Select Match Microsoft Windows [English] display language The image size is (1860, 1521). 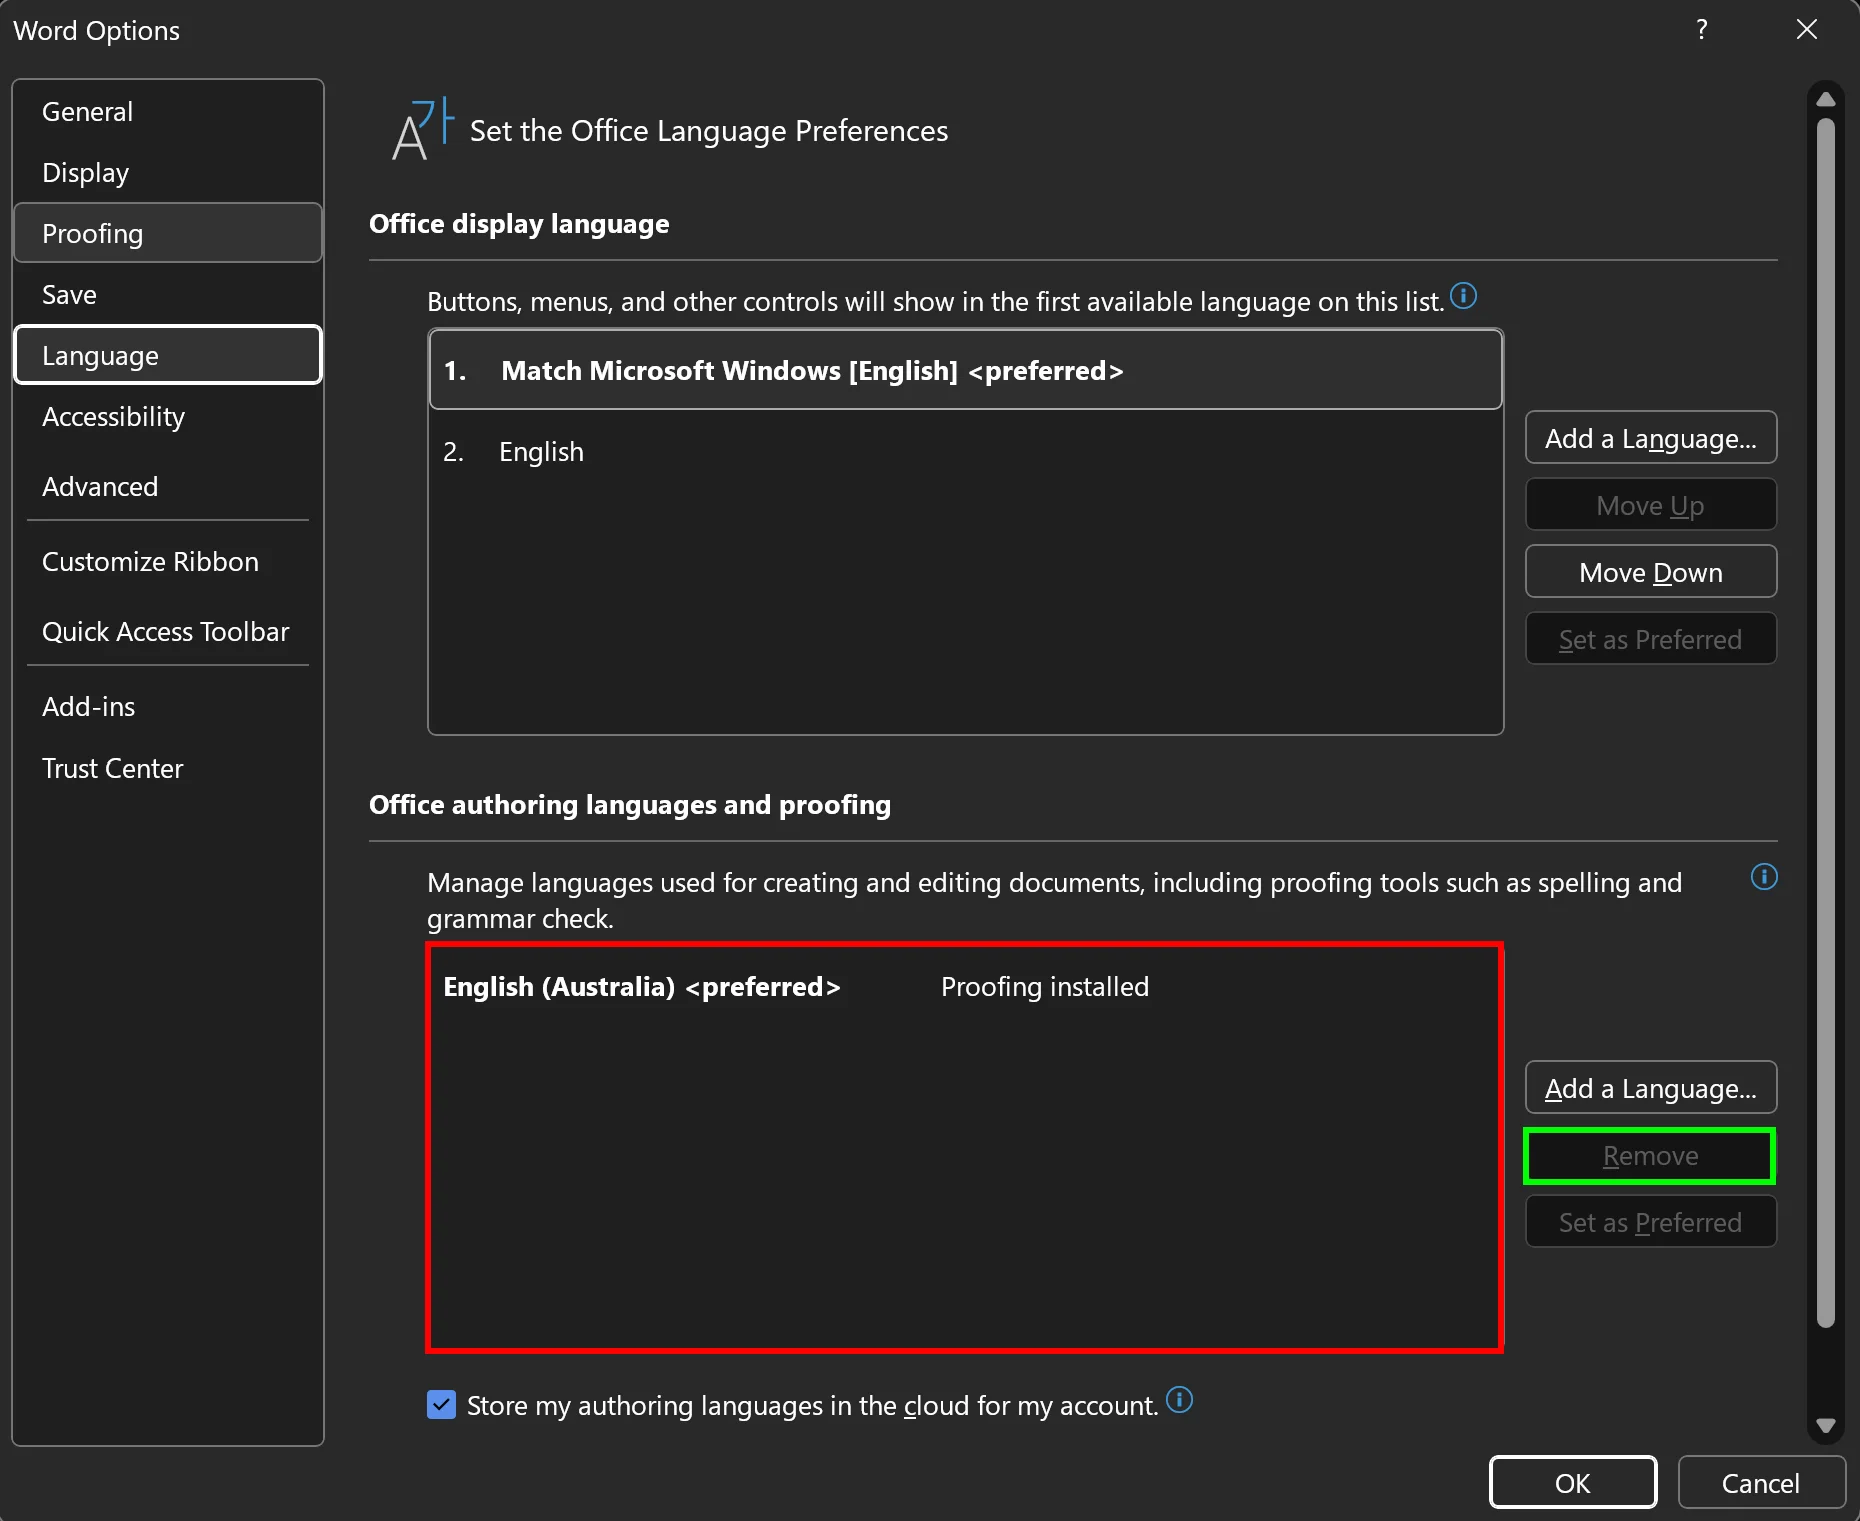[x=966, y=370]
